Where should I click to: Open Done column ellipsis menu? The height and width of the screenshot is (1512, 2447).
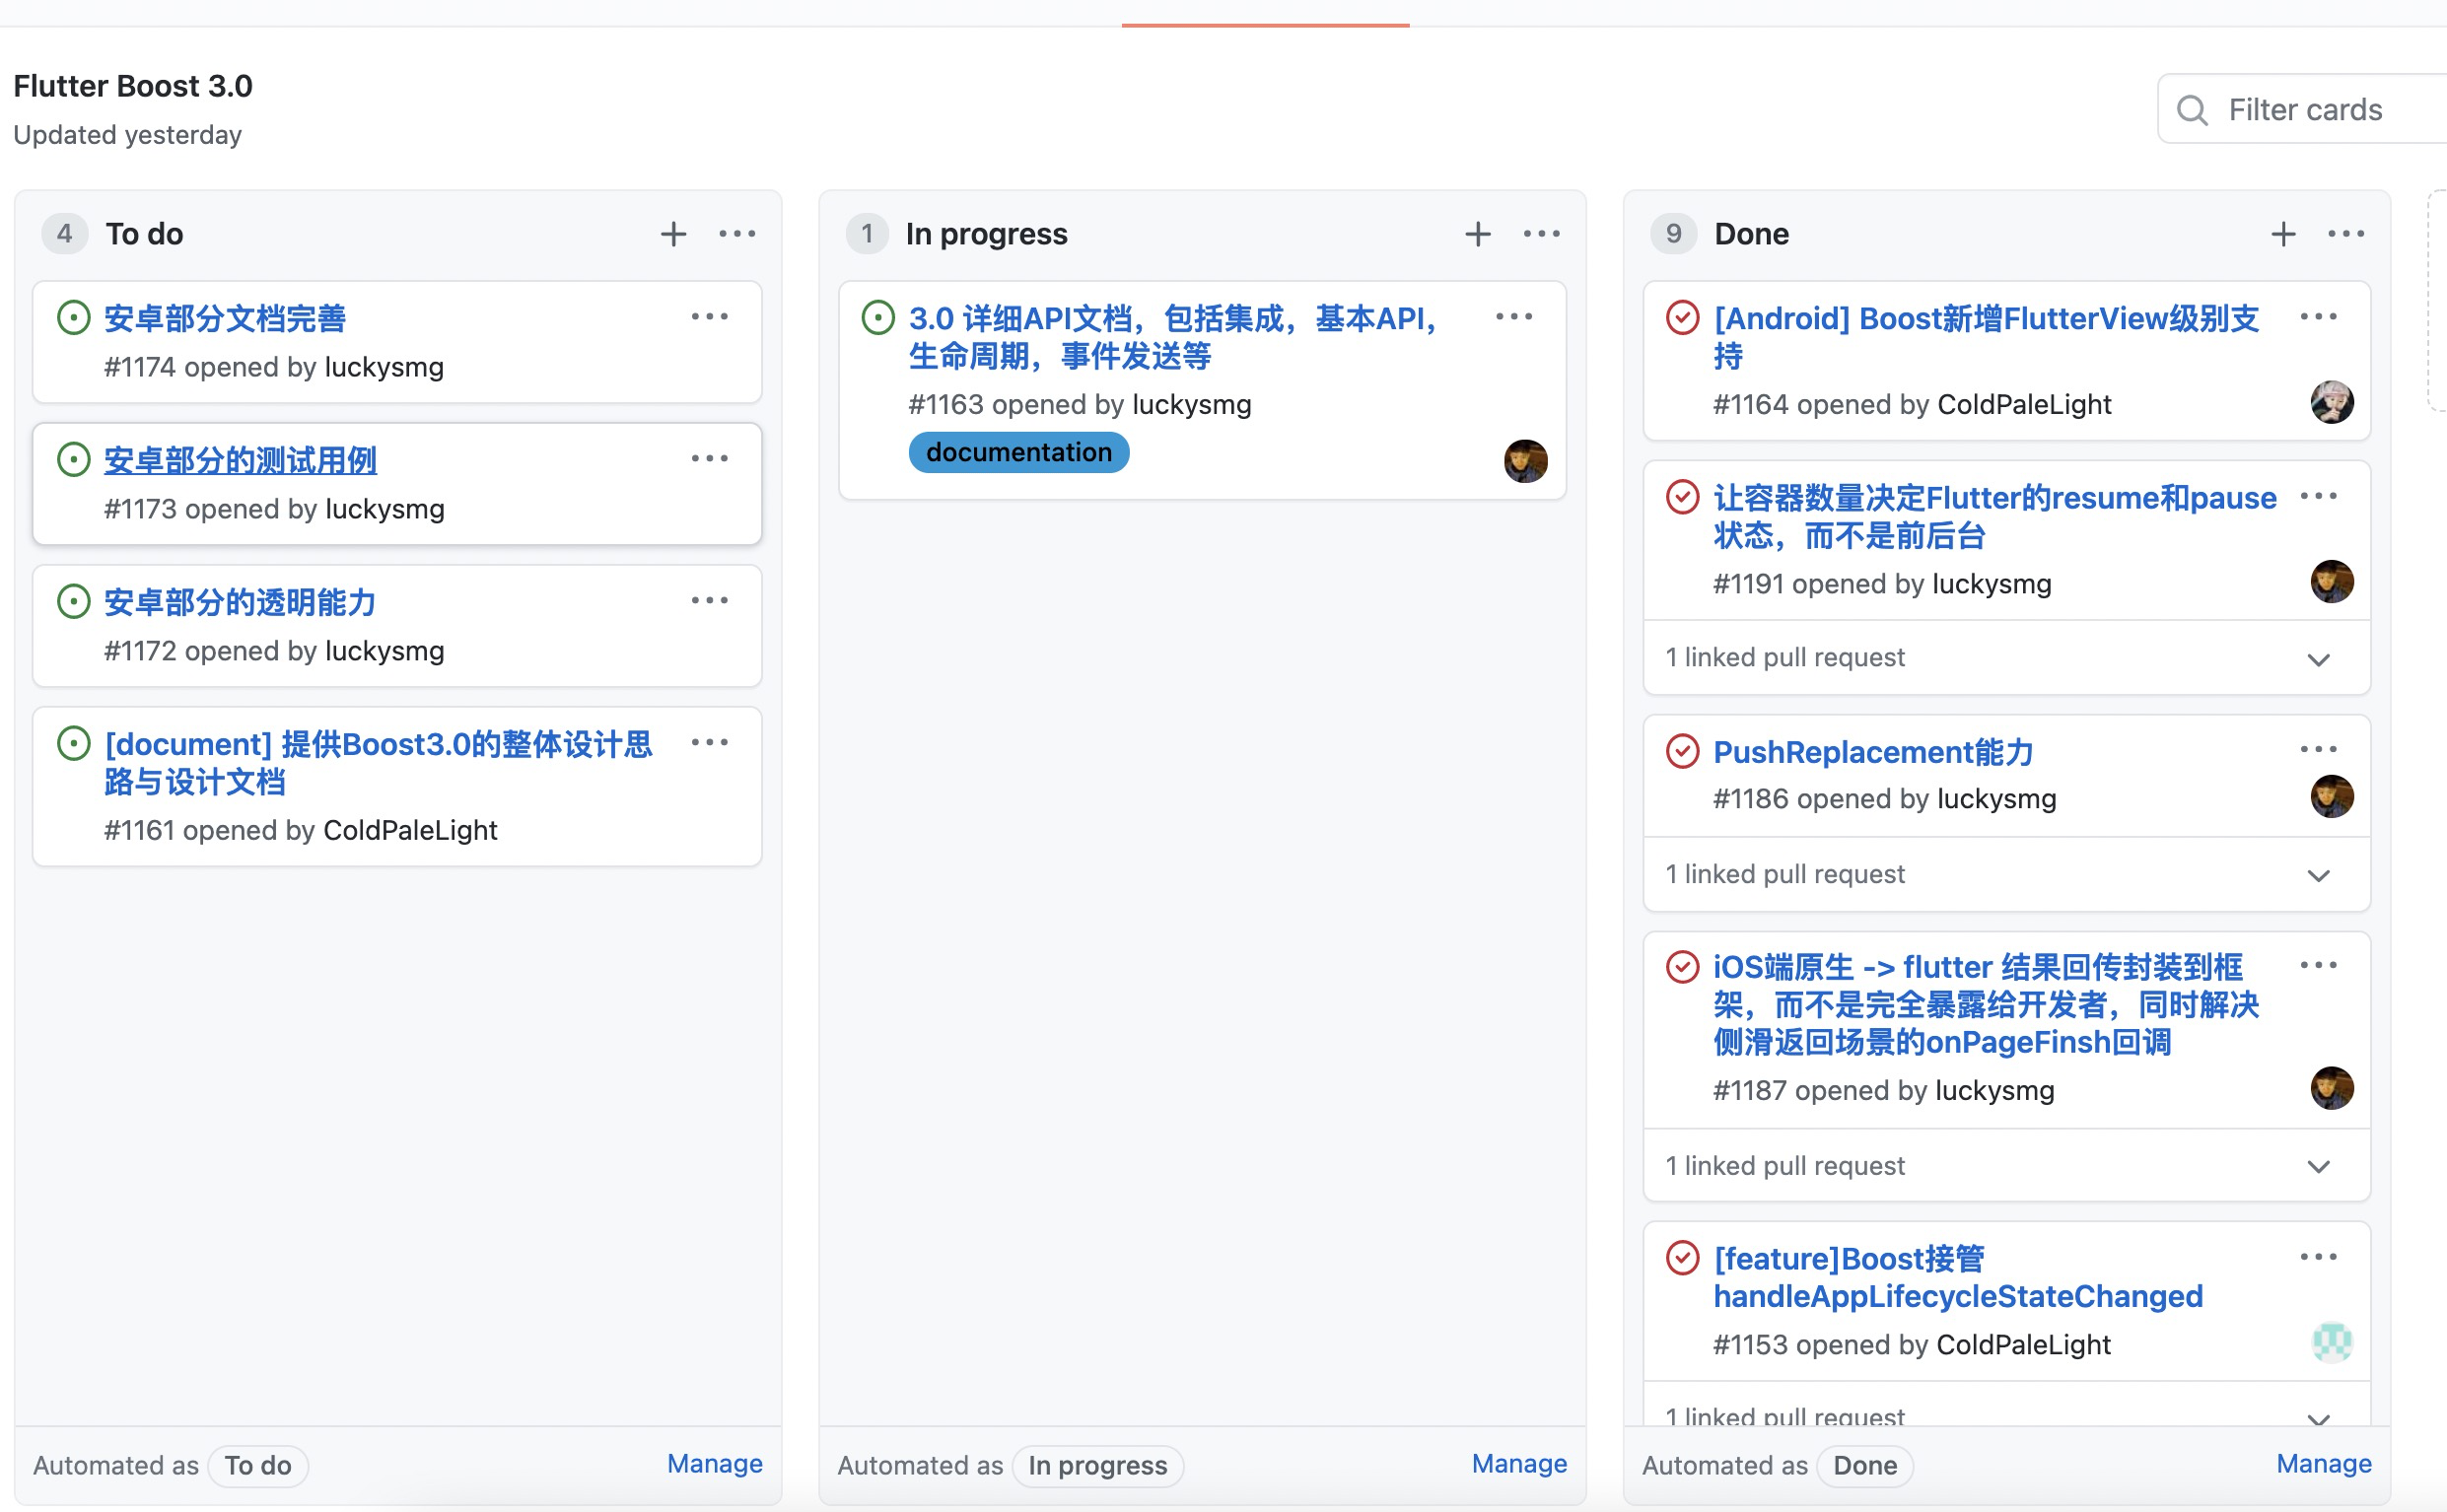pos(2346,234)
